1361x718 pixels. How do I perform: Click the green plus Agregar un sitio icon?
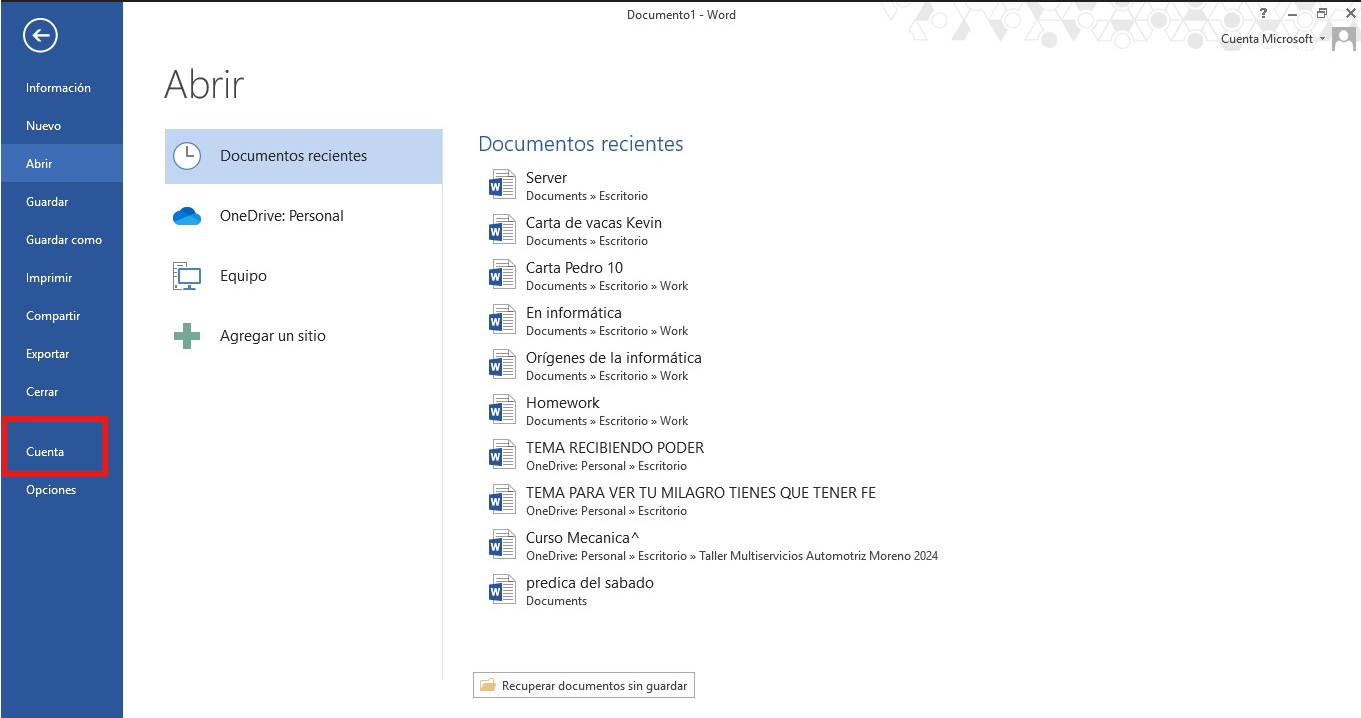187,336
